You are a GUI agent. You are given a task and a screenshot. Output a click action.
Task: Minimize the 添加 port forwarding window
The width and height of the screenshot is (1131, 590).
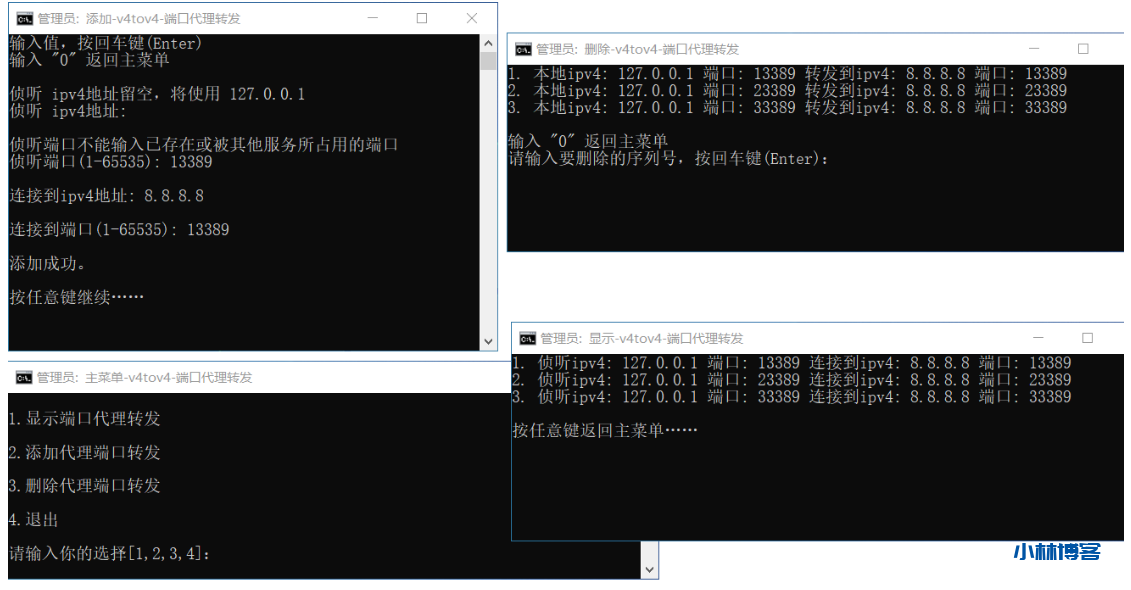coord(372,18)
